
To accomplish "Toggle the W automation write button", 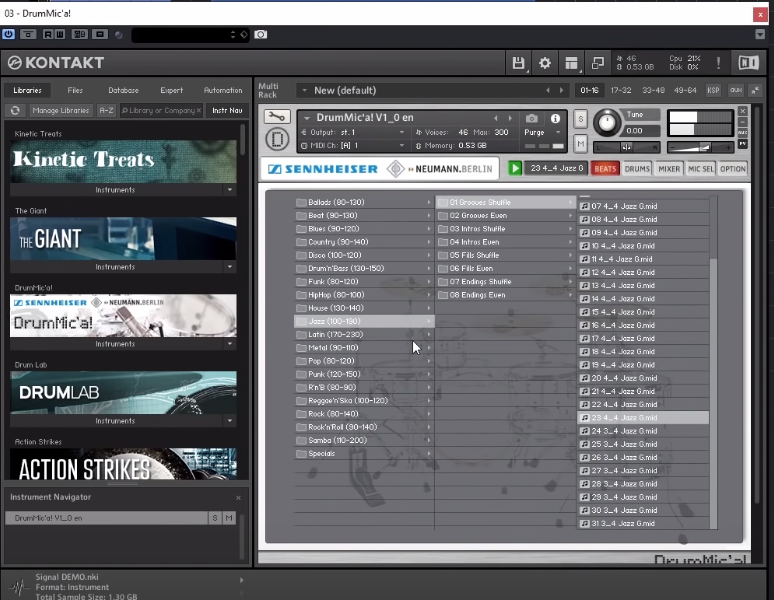I will coord(59,34).
